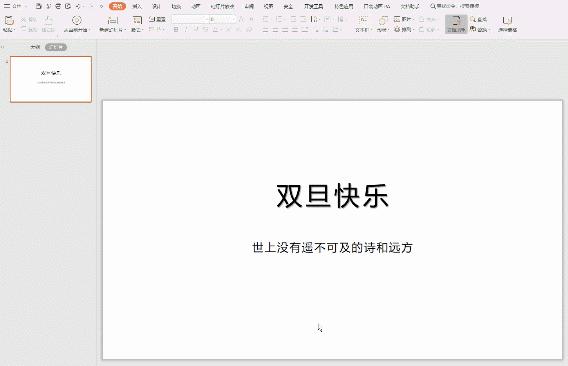Viewport: 568px width, 366px height.
Task: Select the Slides pill tab in left panel
Action: tap(56, 47)
